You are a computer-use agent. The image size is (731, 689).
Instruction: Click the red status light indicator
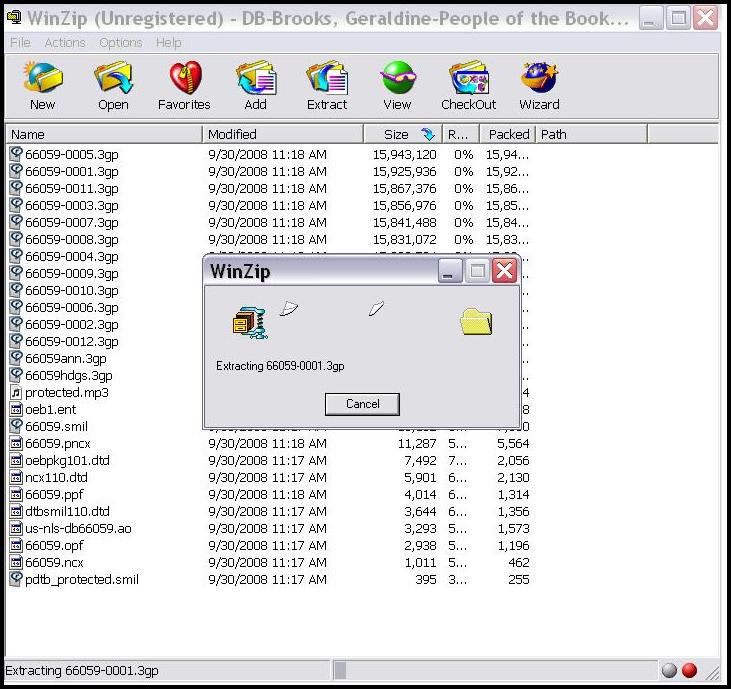pos(690,670)
